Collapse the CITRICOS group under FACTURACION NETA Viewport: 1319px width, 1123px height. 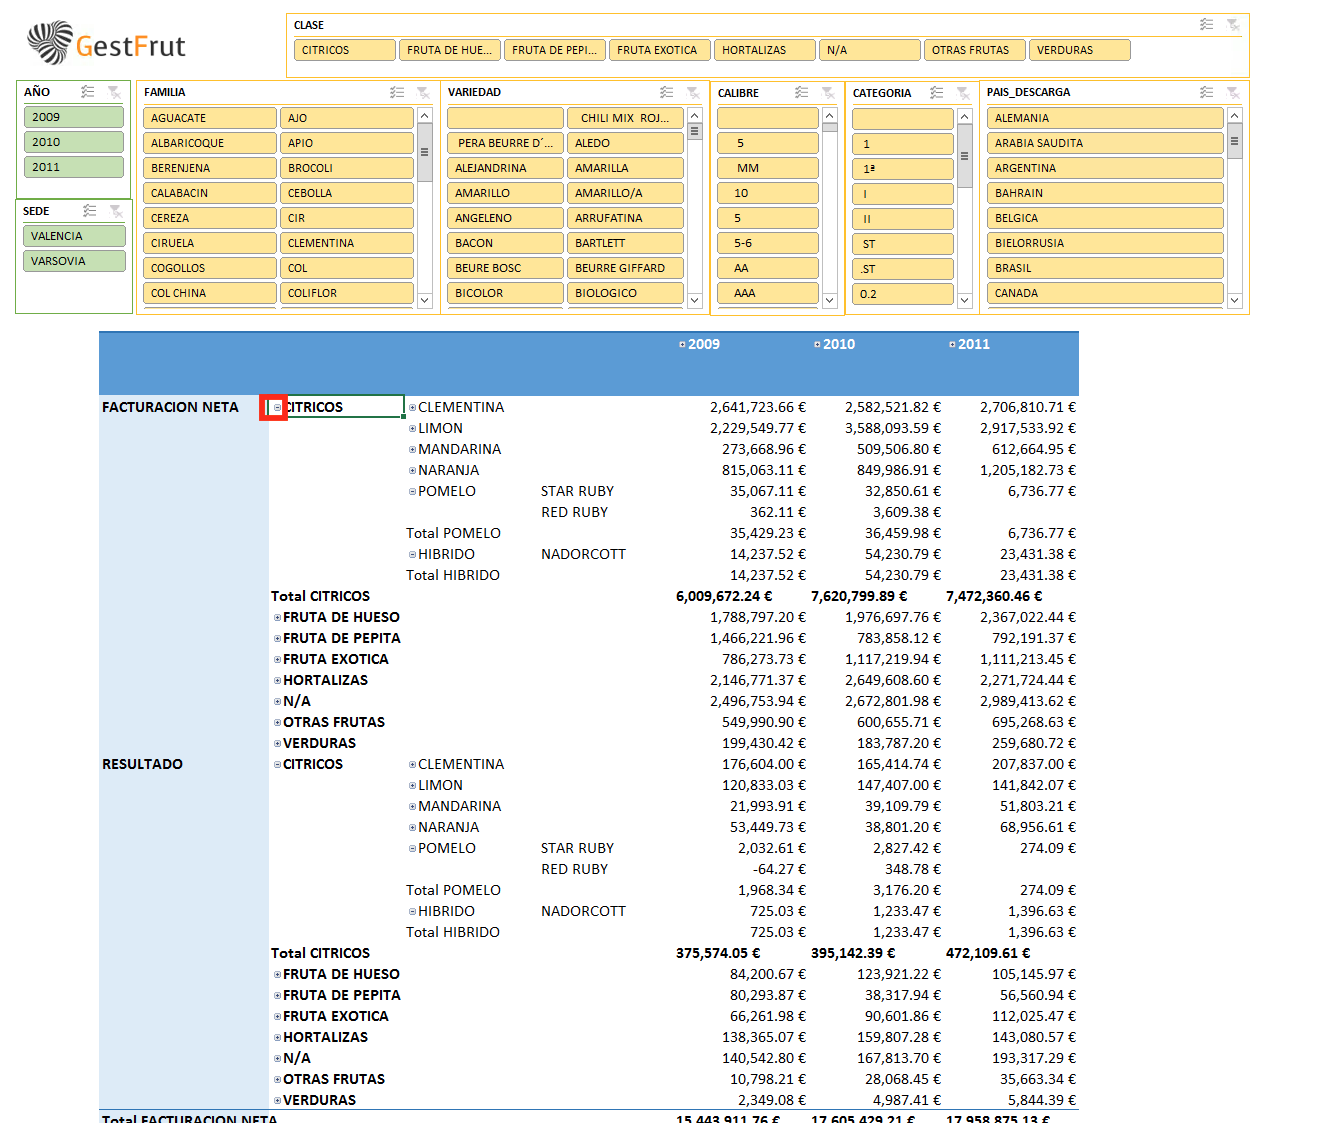pos(277,408)
